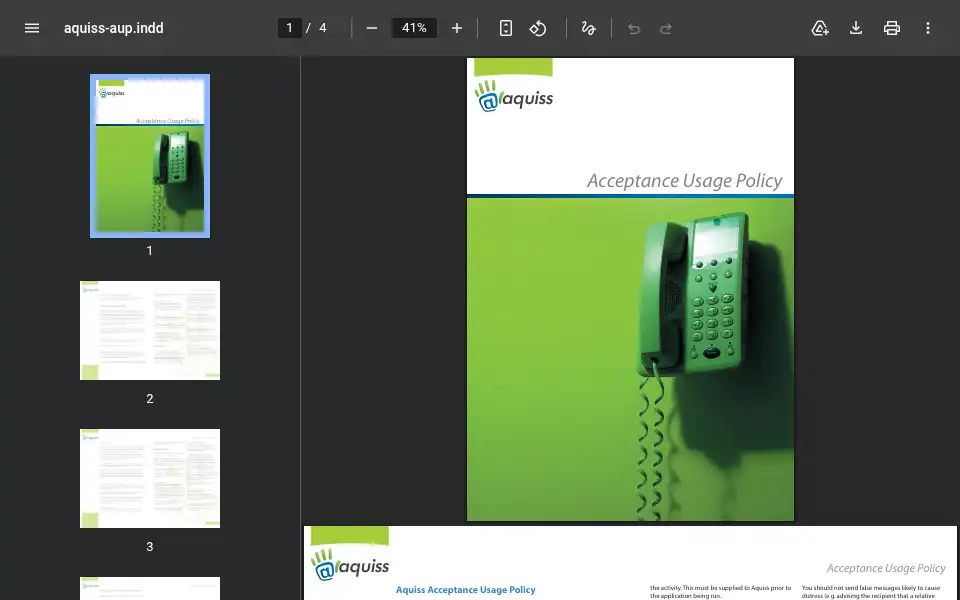The image size is (960, 600).
Task: Click the Acceptance Usage Policy heading on cover page
Action: coord(684,181)
